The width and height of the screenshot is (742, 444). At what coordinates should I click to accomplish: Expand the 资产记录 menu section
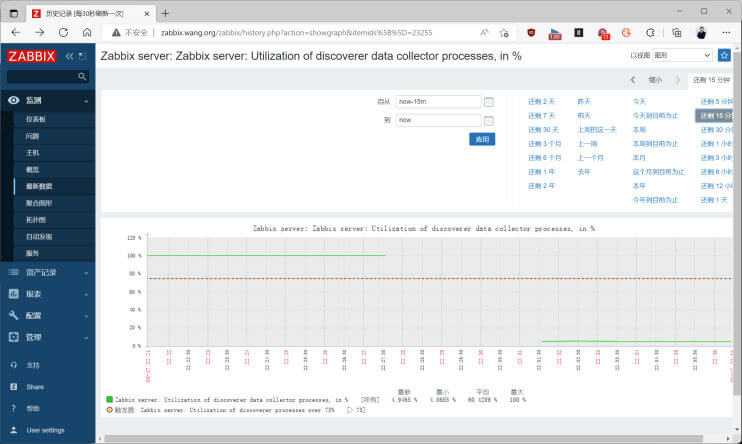coord(86,273)
